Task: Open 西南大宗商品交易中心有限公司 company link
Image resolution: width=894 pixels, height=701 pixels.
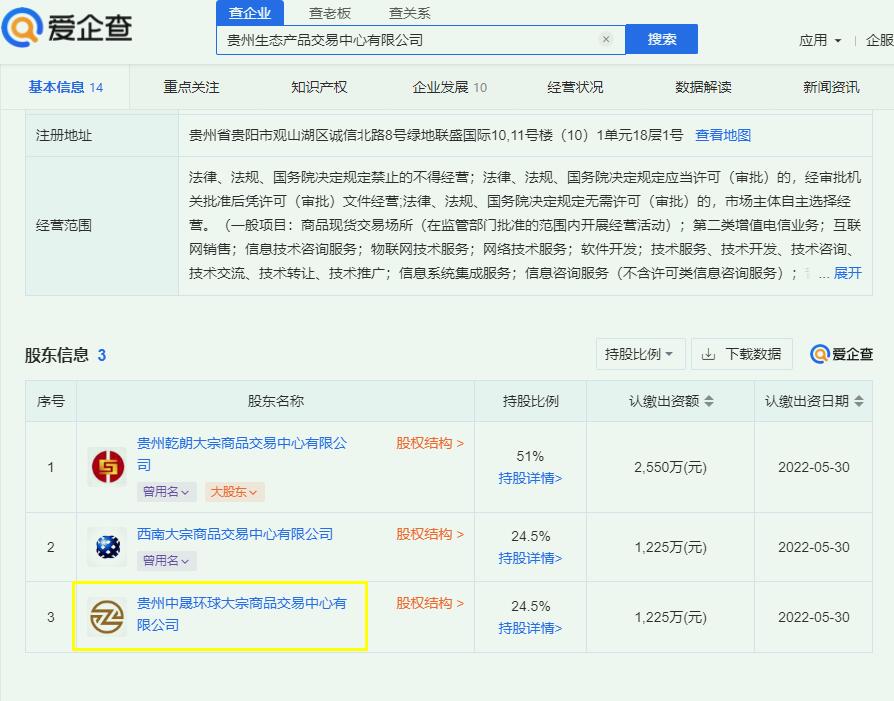Action: point(235,534)
